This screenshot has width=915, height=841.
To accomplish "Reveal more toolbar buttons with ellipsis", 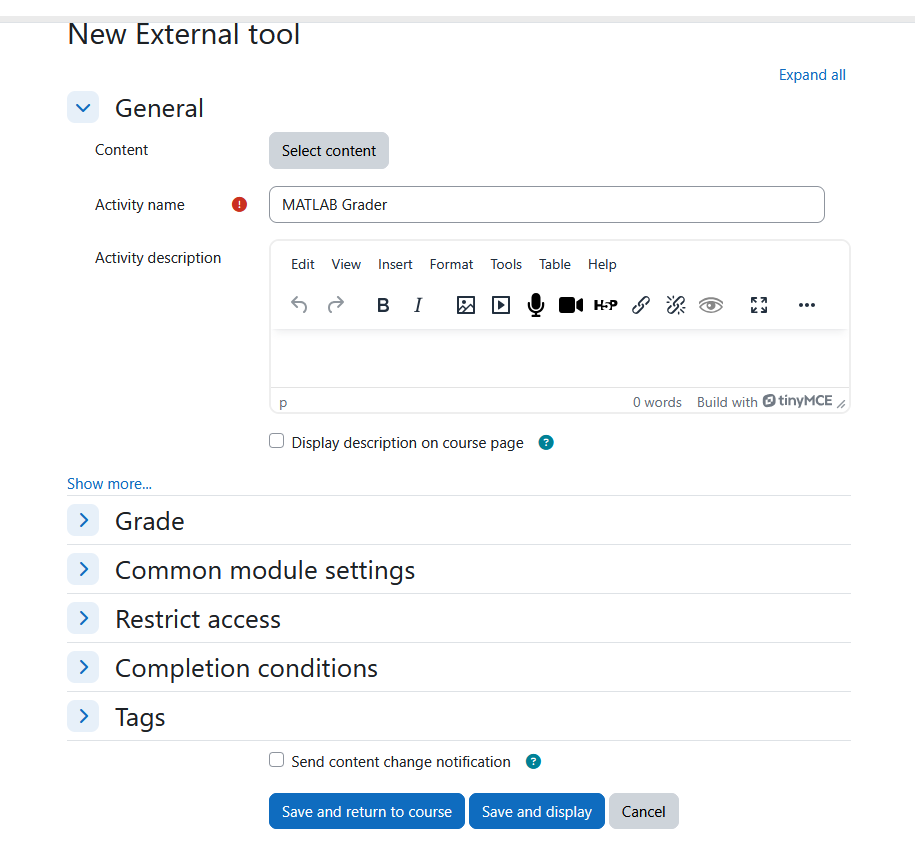I will (806, 305).
